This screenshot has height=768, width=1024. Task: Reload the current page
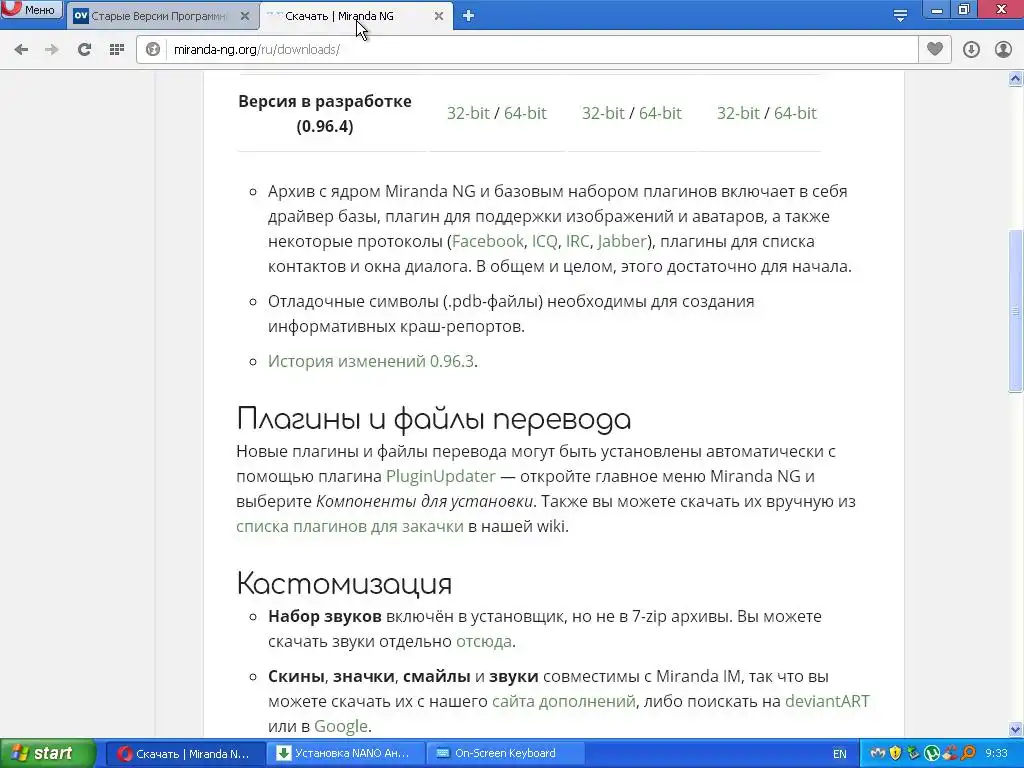(84, 49)
